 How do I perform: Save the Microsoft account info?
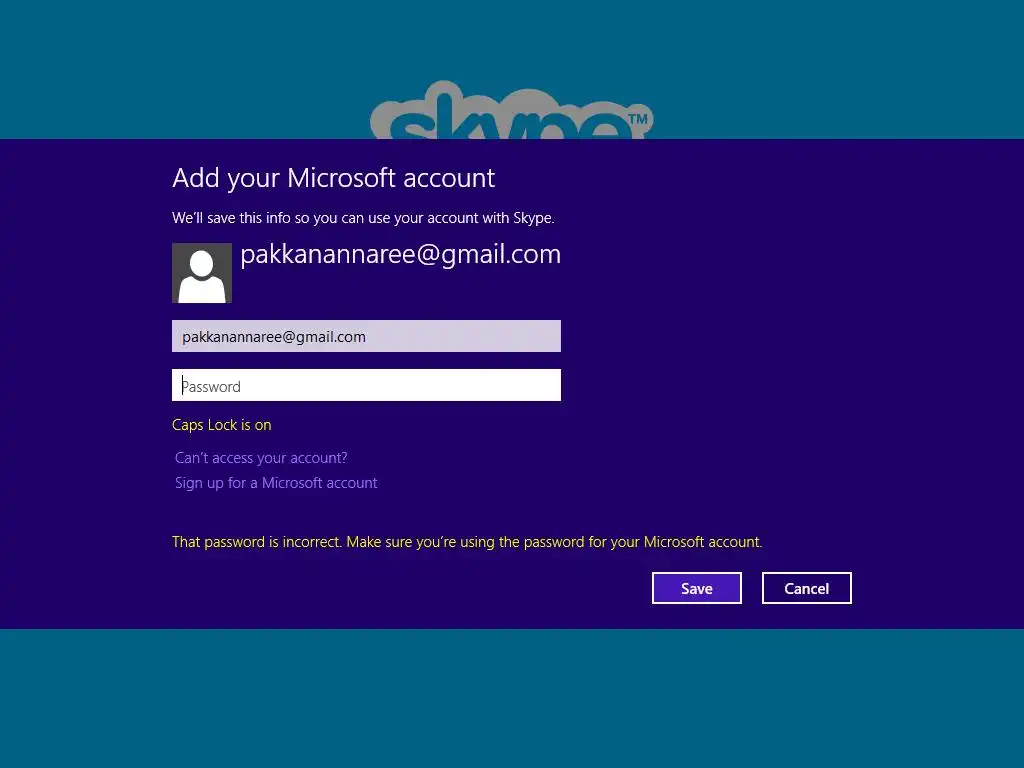[x=697, y=588]
